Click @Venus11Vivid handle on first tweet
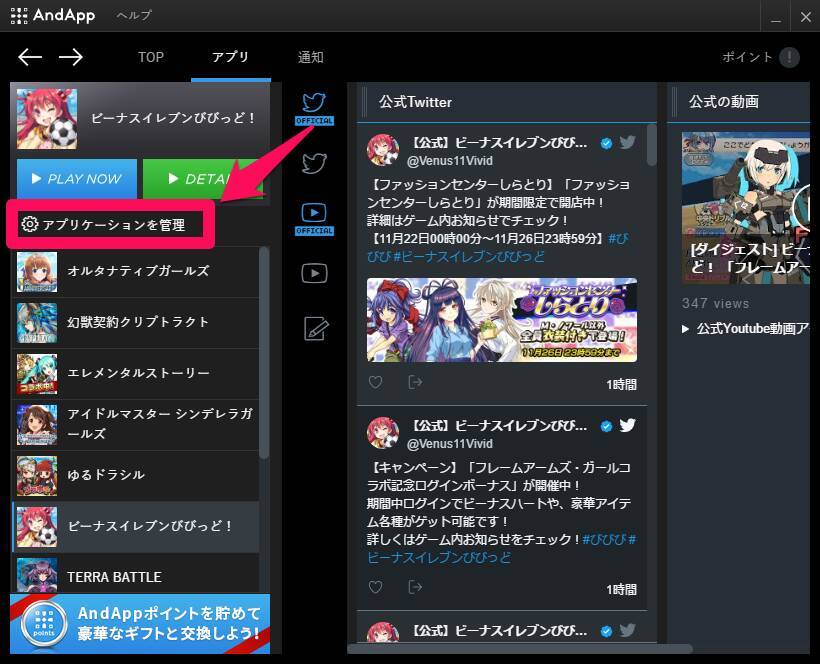820x664 pixels. (450, 161)
